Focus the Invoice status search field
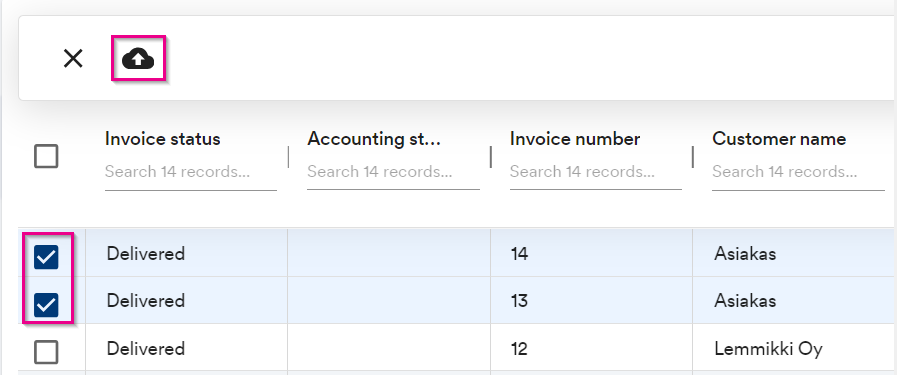Image resolution: width=897 pixels, height=375 pixels. coord(190,173)
